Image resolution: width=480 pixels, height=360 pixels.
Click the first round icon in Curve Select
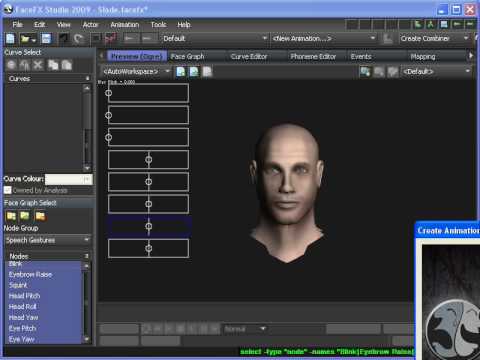[x=12, y=65]
